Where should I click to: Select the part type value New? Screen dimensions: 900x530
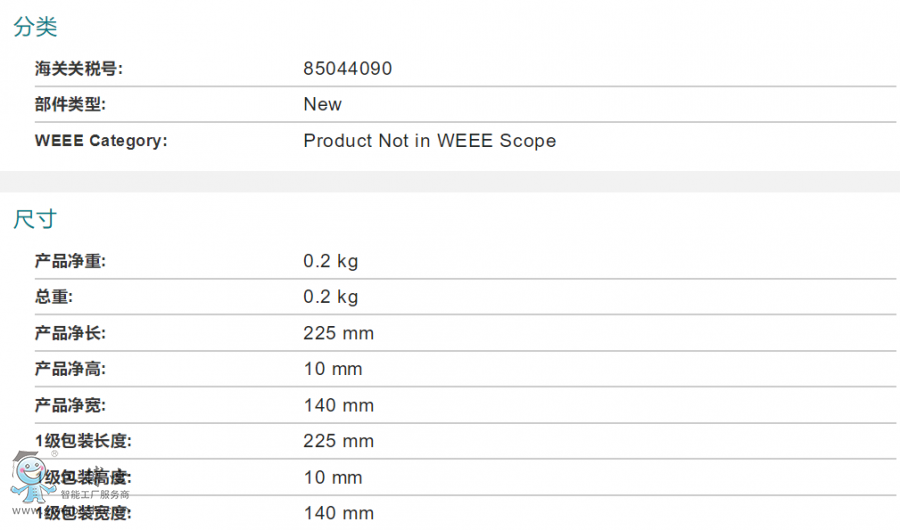point(322,105)
